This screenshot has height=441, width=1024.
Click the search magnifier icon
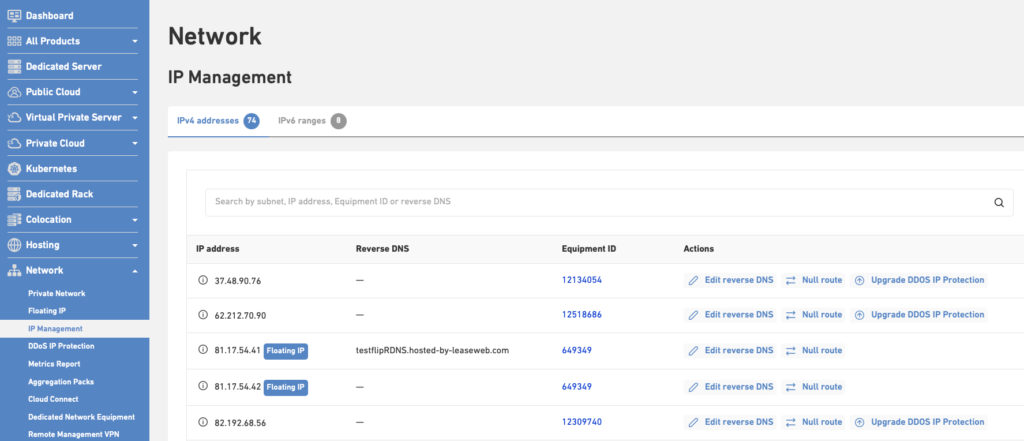point(997,202)
